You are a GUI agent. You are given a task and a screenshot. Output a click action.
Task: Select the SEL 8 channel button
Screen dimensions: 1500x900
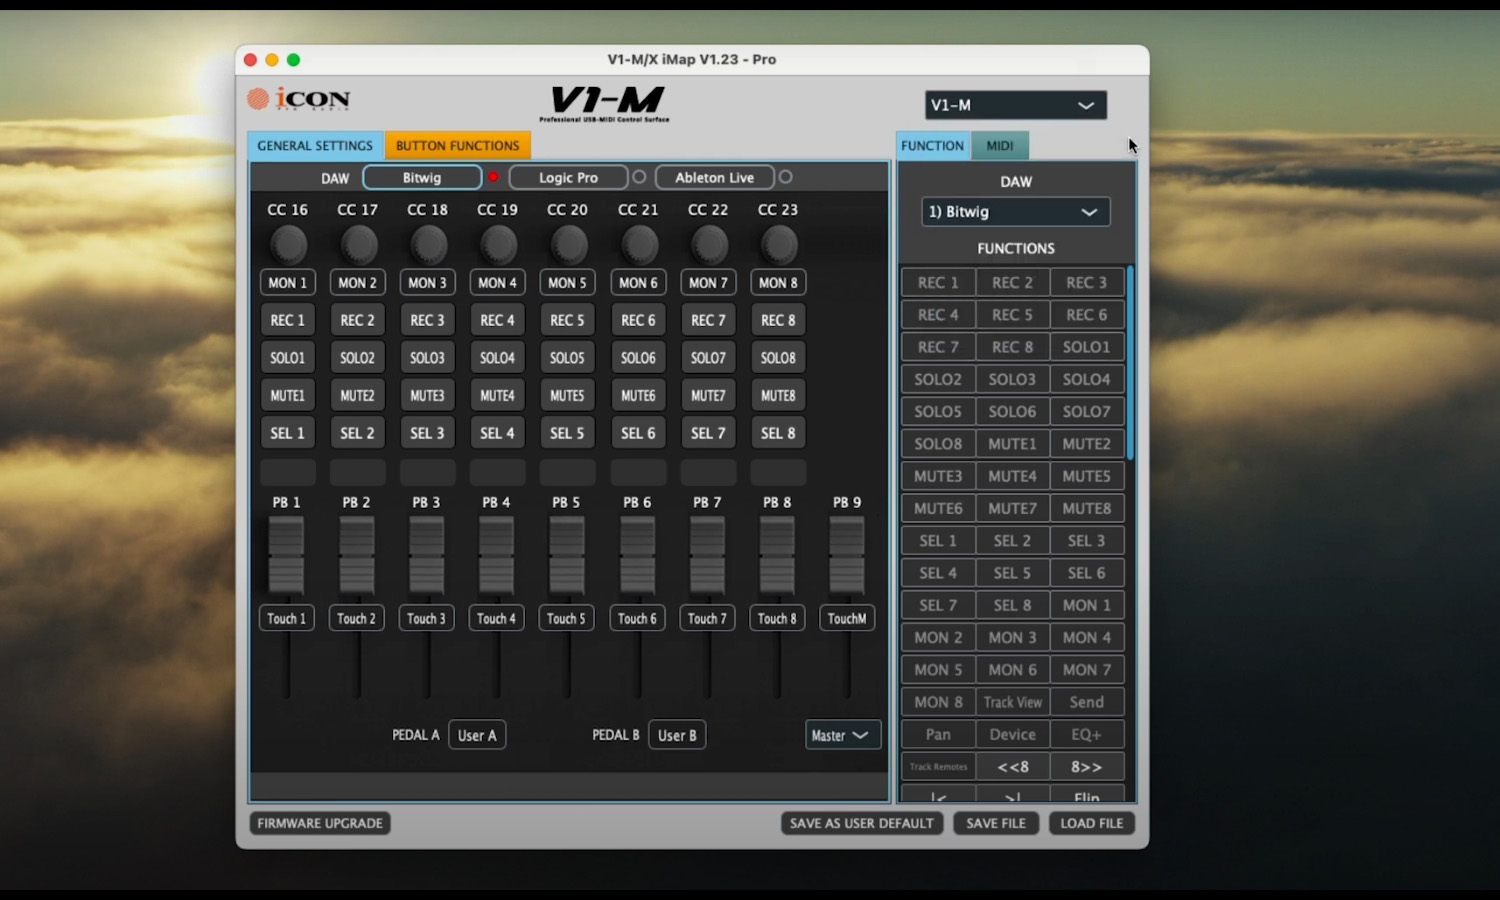tap(778, 433)
